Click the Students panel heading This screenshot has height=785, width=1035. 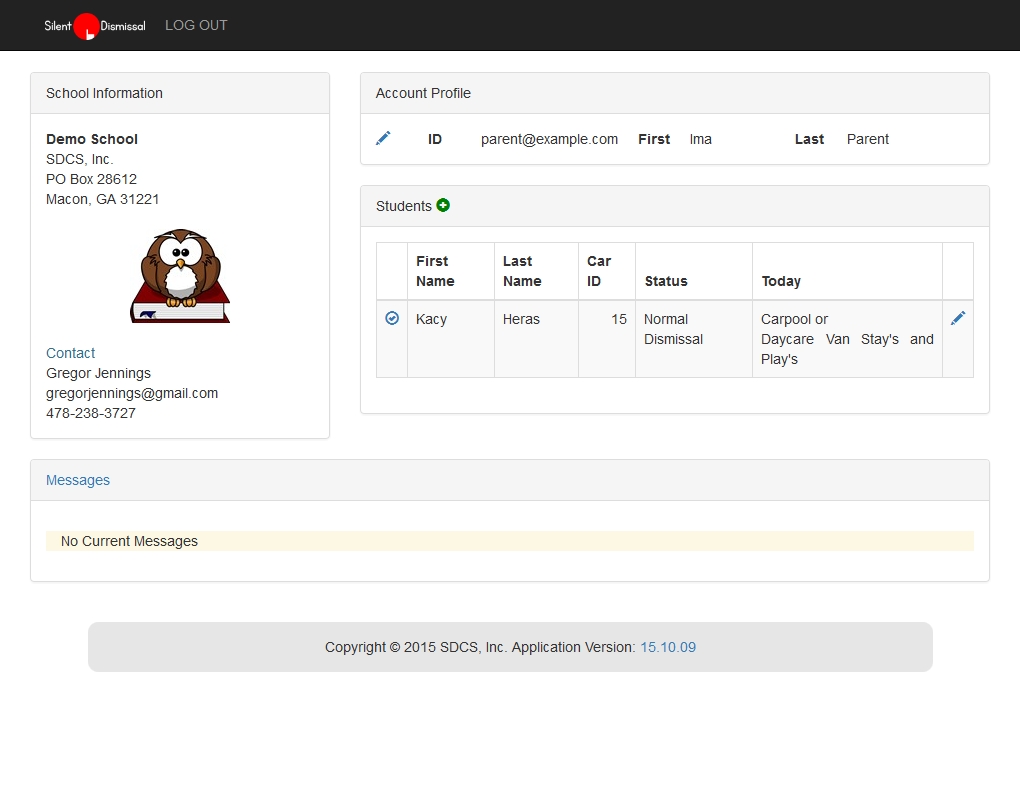(404, 206)
